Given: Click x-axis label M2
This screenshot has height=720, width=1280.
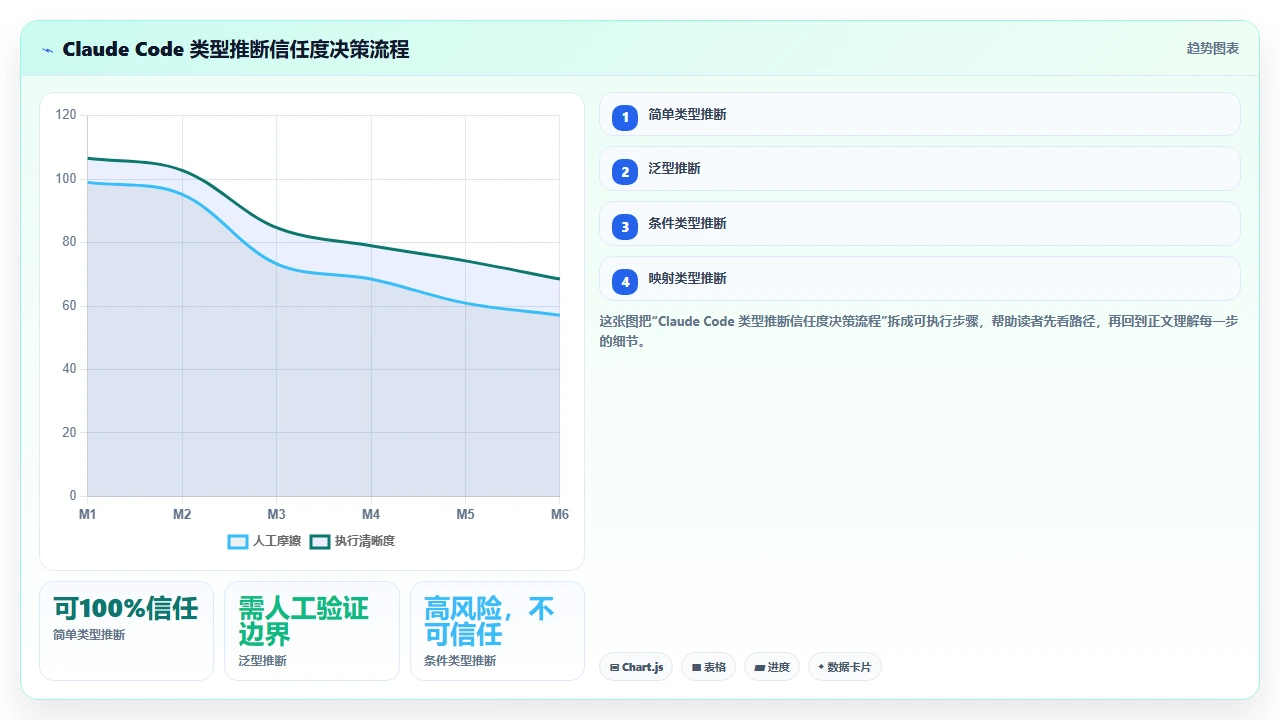Looking at the screenshot, I should pyautogui.click(x=182, y=514).
